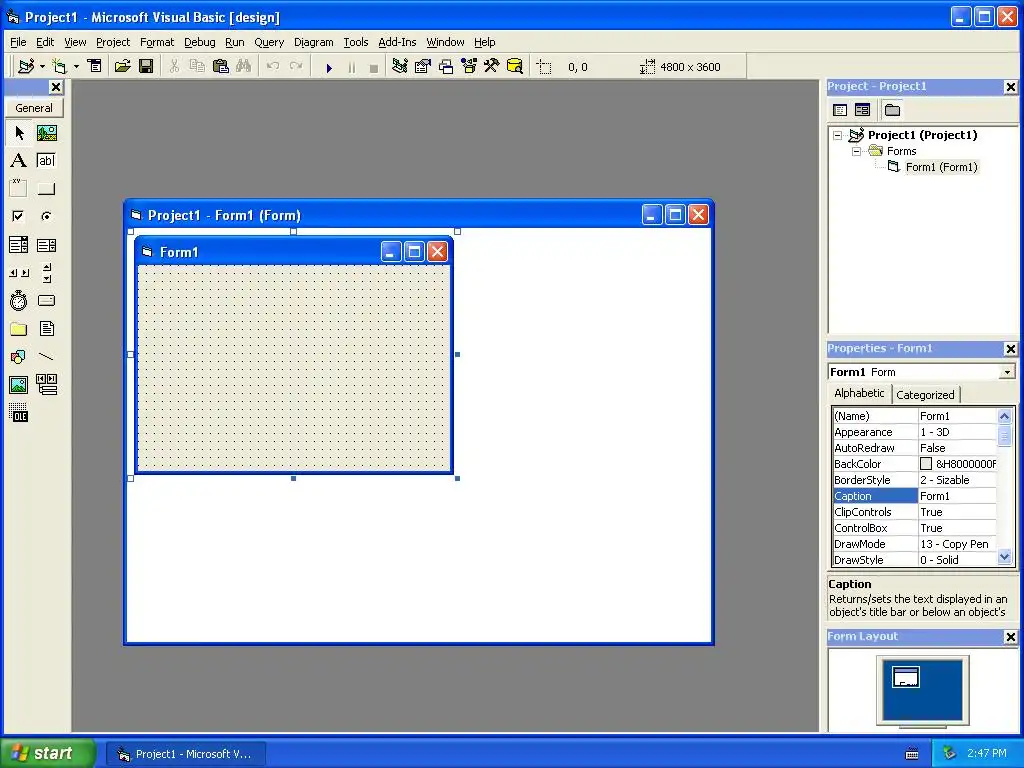Select the ComboBox control in toolbox
Screen dimensions: 1024x768
tap(19, 245)
